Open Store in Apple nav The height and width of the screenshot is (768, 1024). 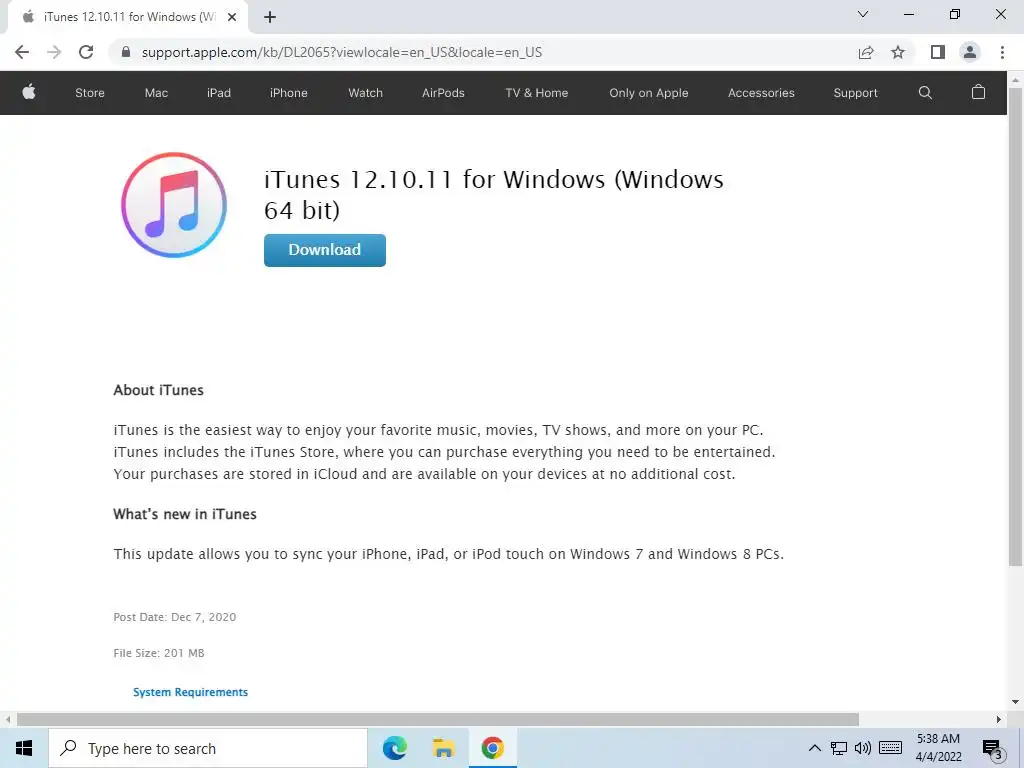(90, 93)
